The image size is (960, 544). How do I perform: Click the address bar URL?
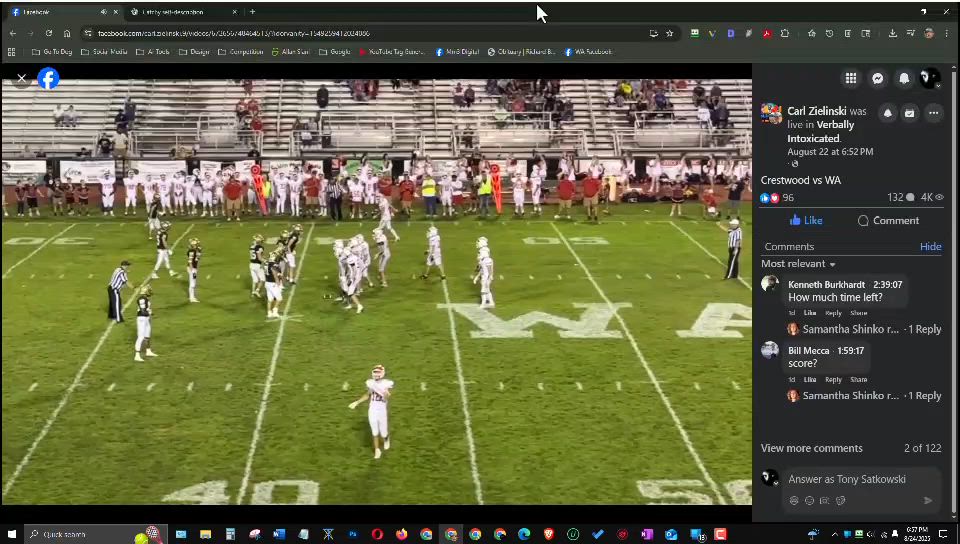click(234, 33)
